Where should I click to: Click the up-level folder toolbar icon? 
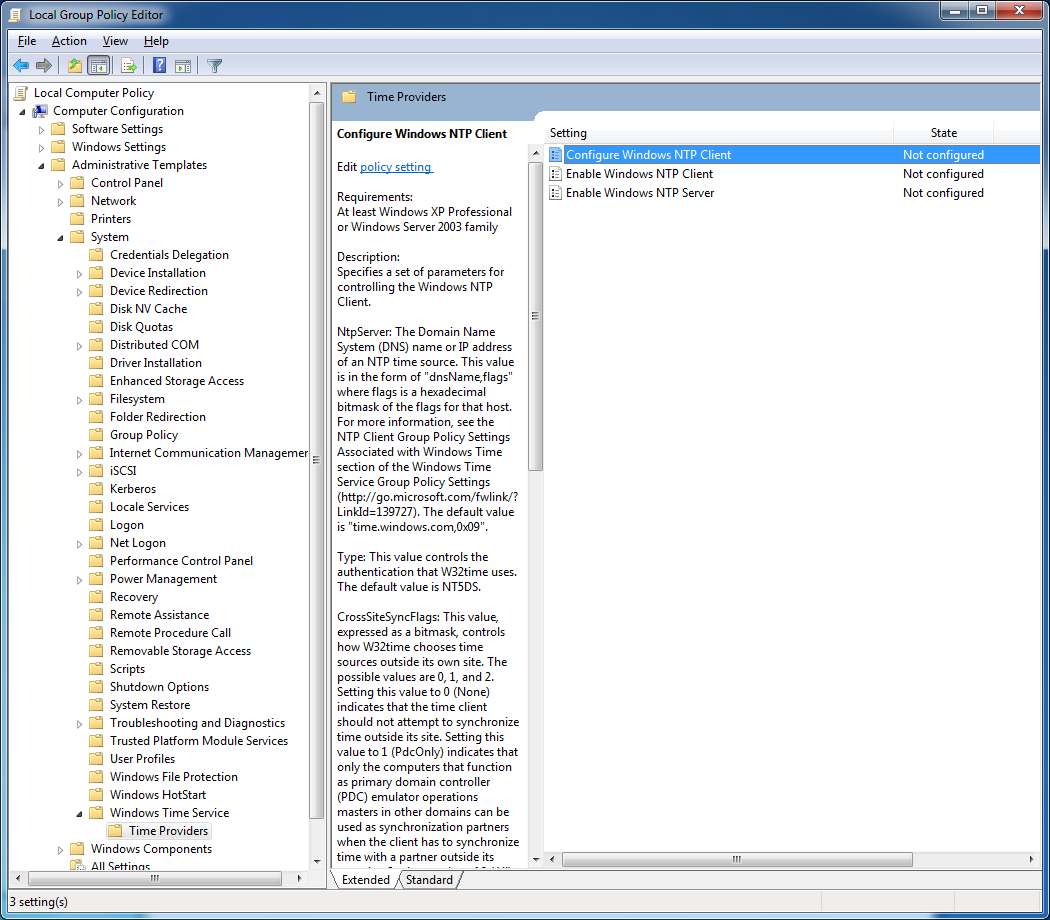point(74,65)
